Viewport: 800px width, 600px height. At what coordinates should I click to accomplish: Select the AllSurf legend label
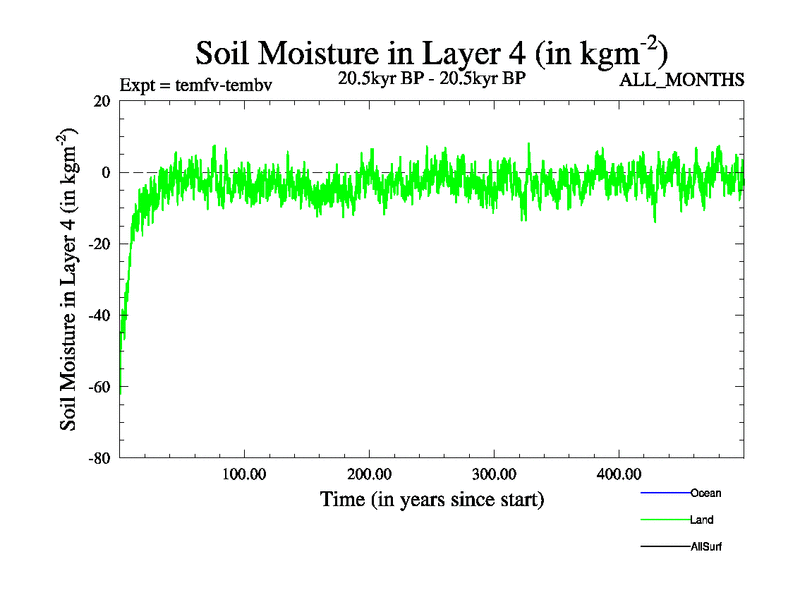tap(706, 547)
